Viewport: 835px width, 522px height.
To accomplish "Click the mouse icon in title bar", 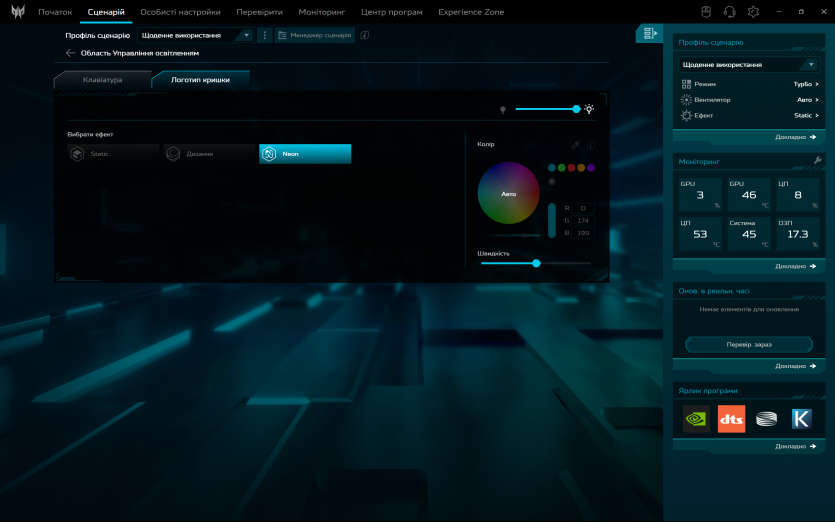I will [705, 12].
